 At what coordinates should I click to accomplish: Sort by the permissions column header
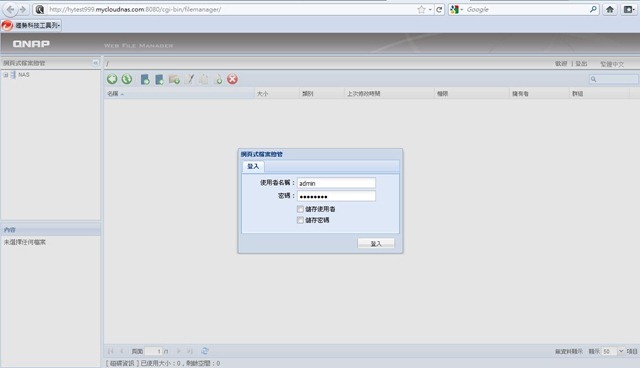(x=472, y=93)
